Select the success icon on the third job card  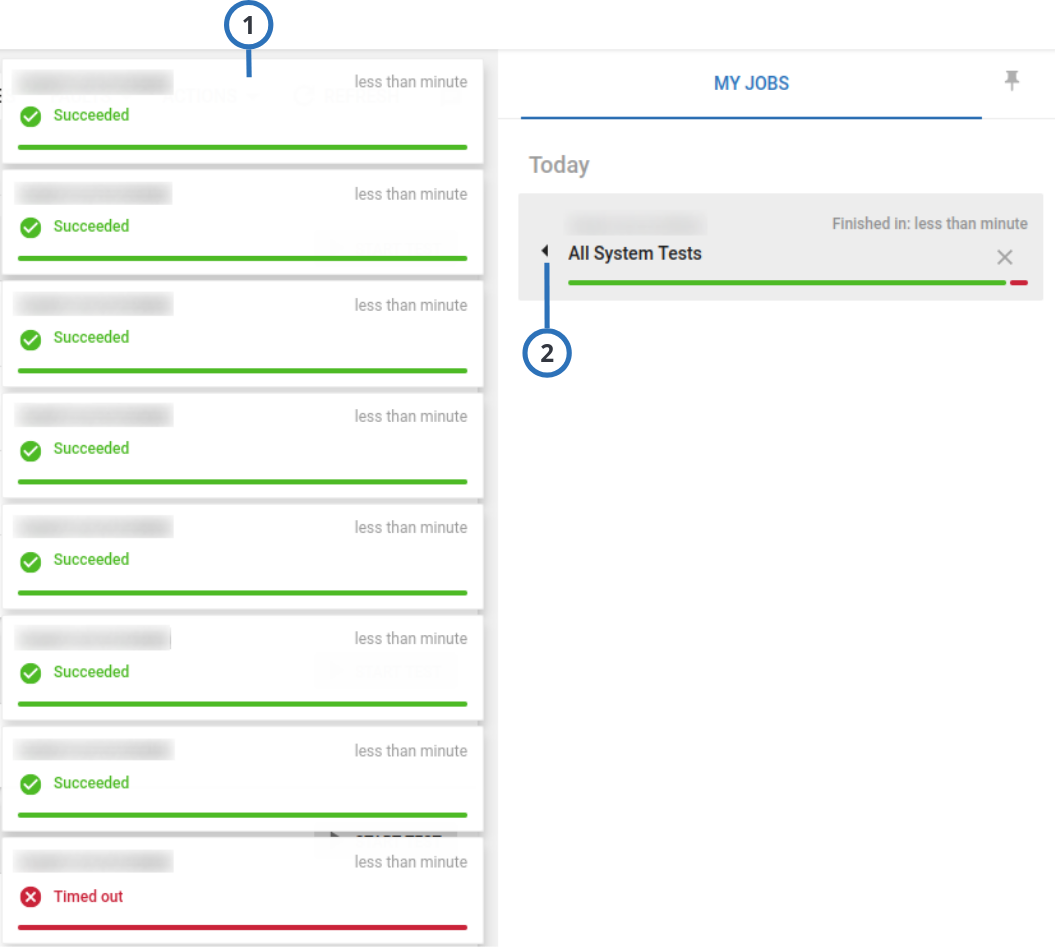(30, 337)
